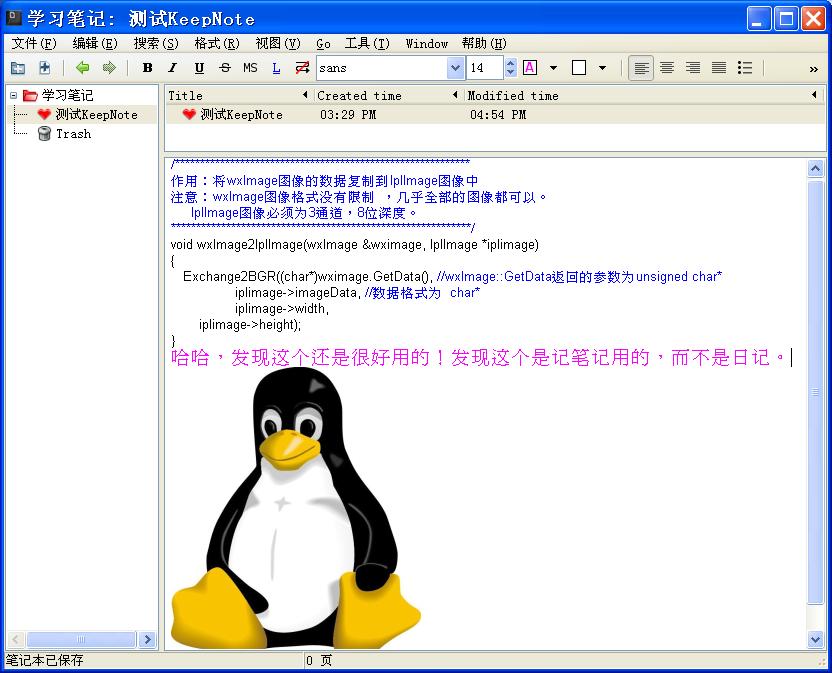Select Trash in the tree

pyautogui.click(x=74, y=134)
